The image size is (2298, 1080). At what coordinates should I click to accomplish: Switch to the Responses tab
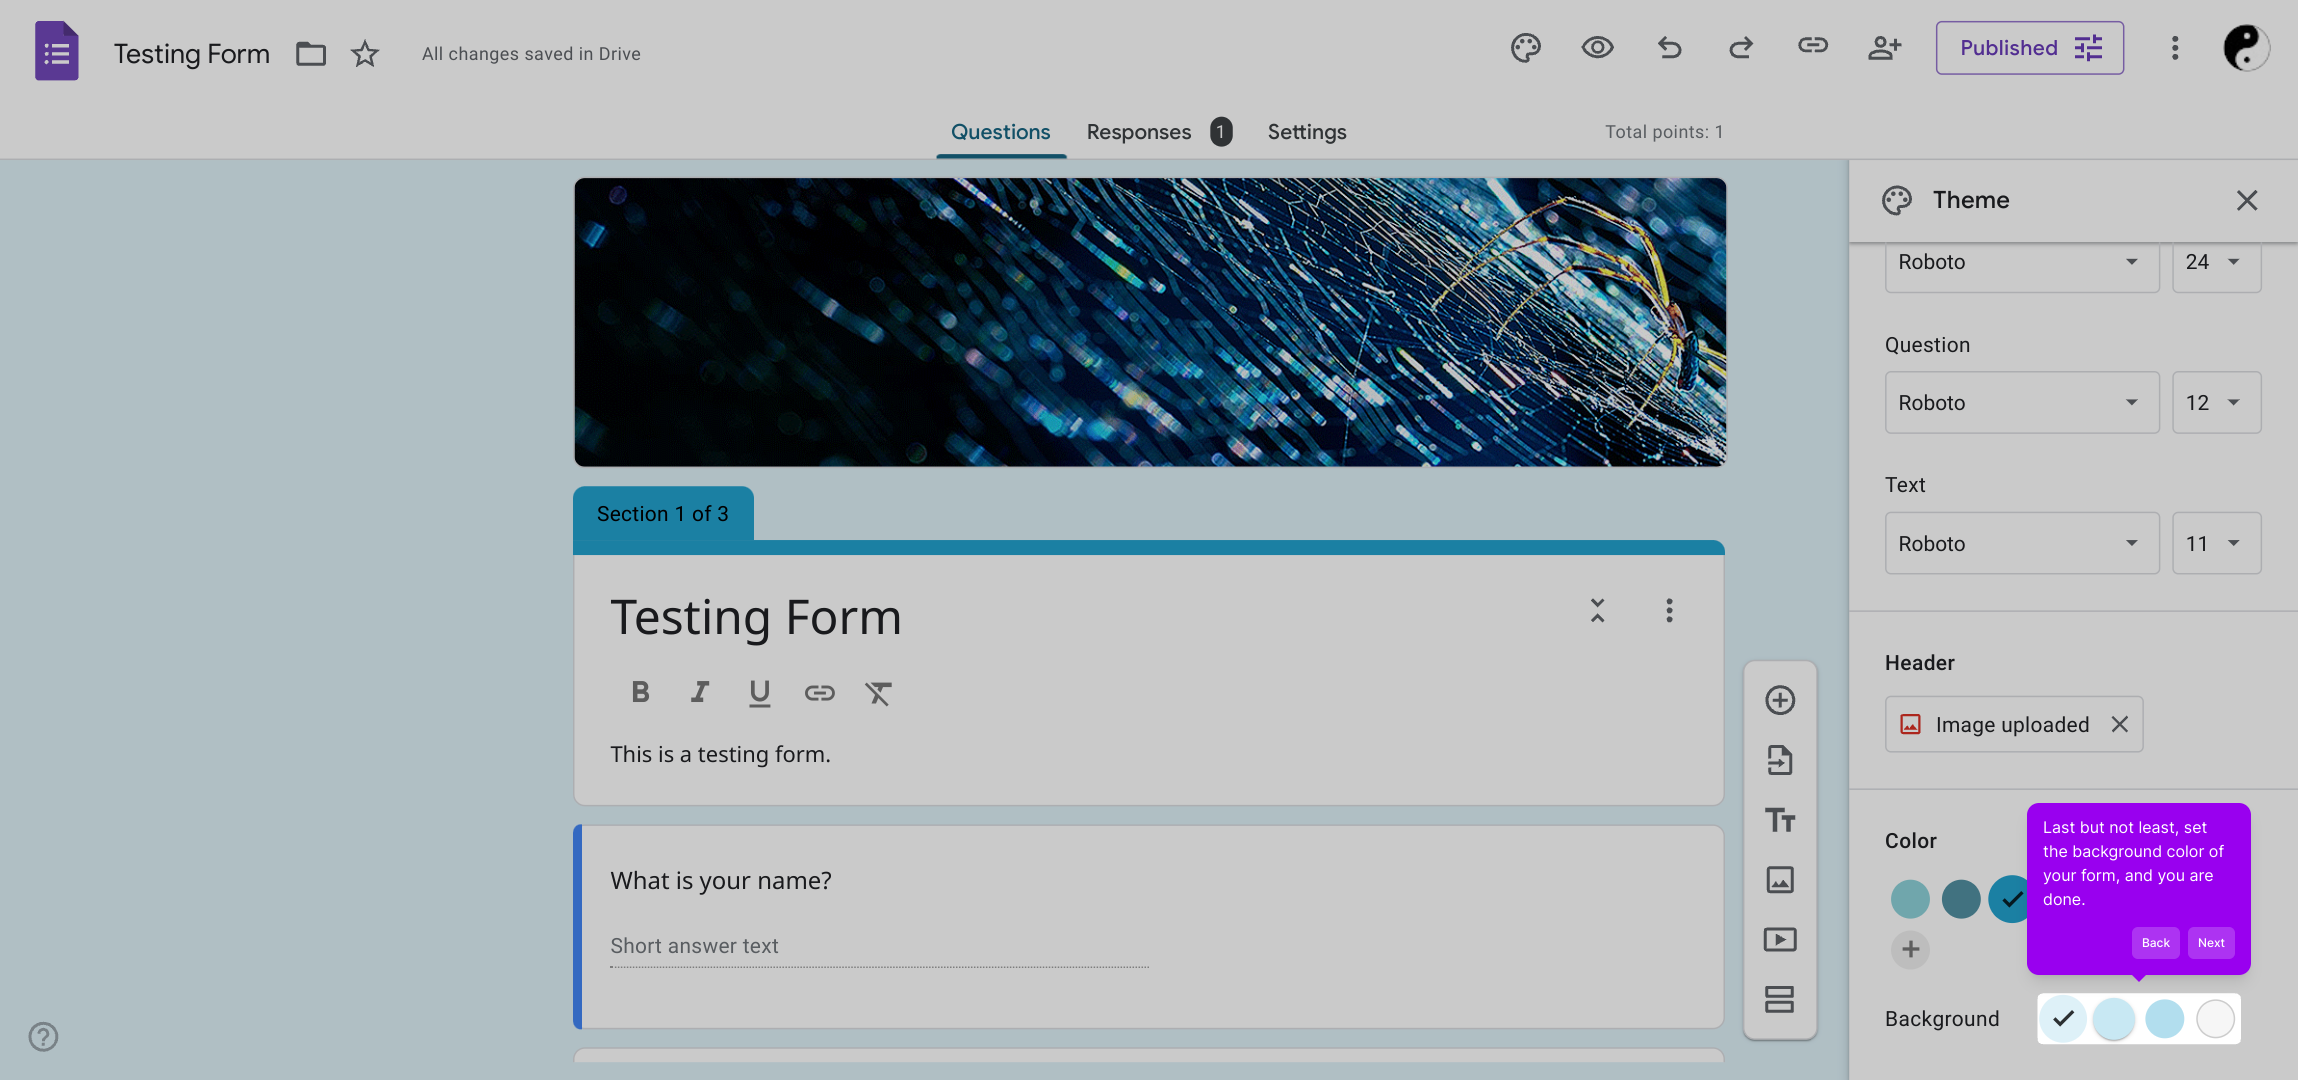coord(1139,132)
